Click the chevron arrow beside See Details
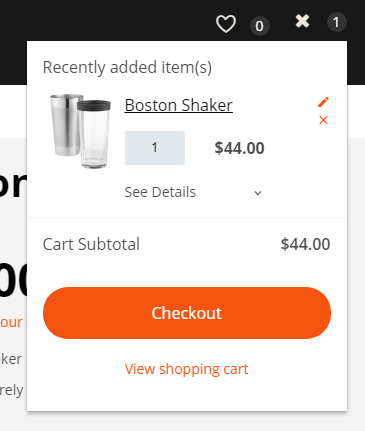This screenshot has height=431, width=365. click(258, 193)
